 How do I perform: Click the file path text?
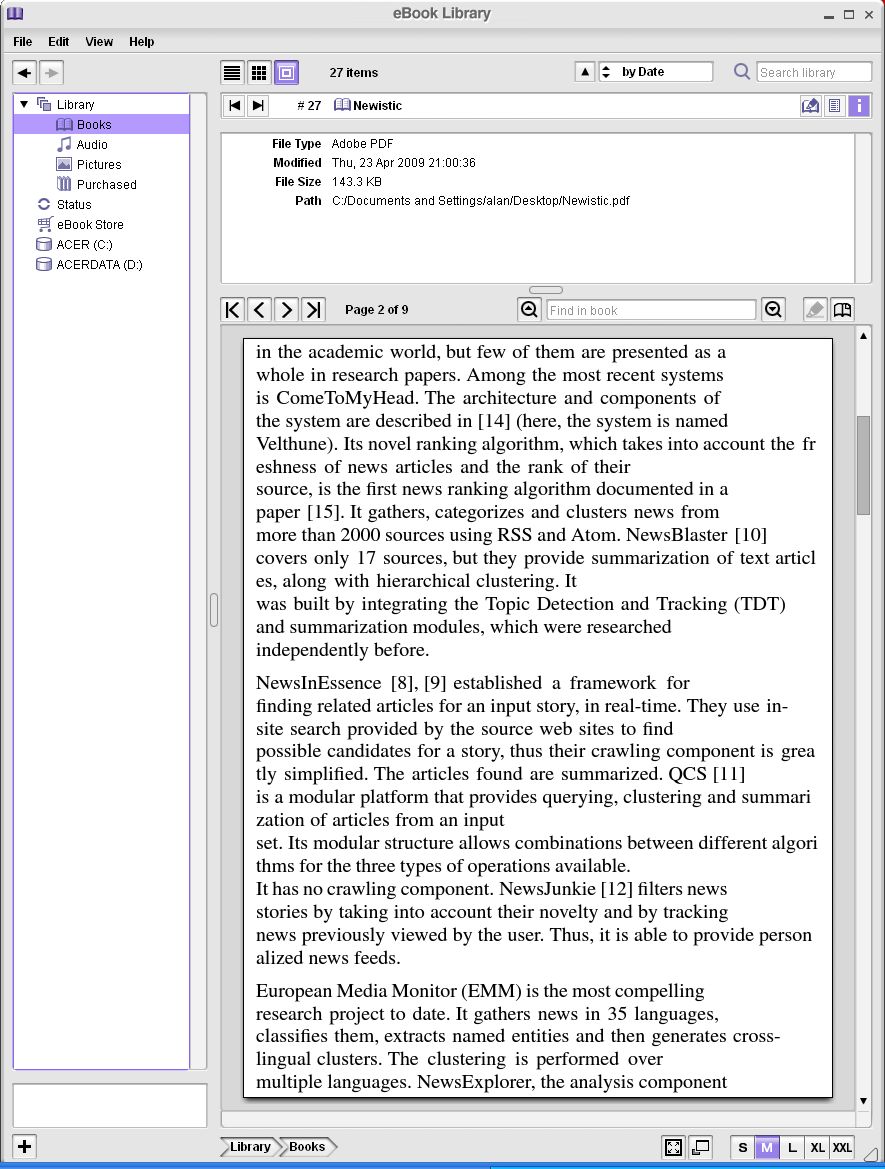(481, 201)
